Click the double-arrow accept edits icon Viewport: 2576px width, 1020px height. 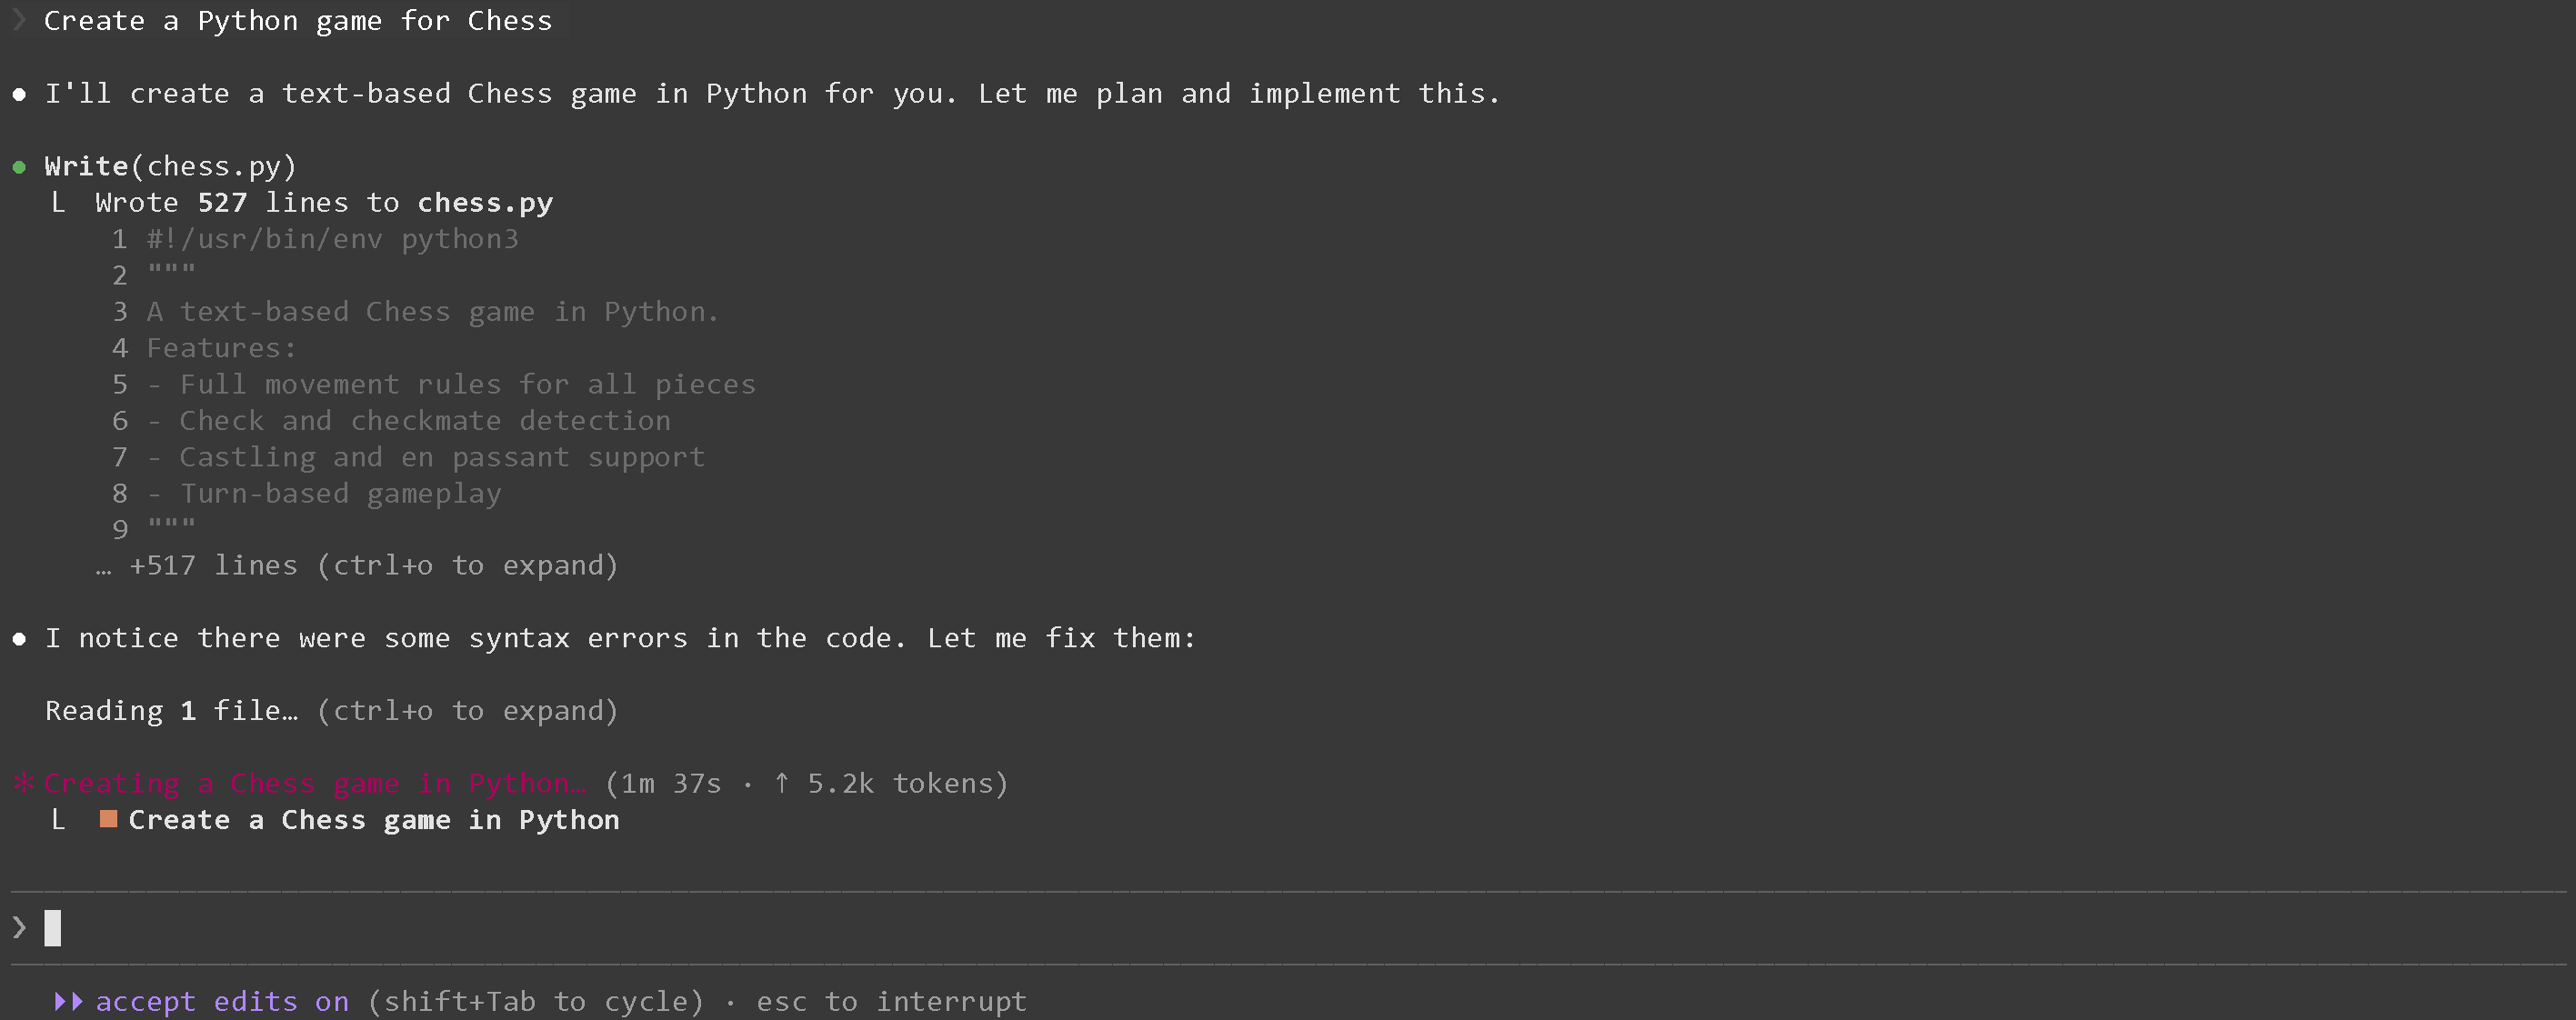68,1001
